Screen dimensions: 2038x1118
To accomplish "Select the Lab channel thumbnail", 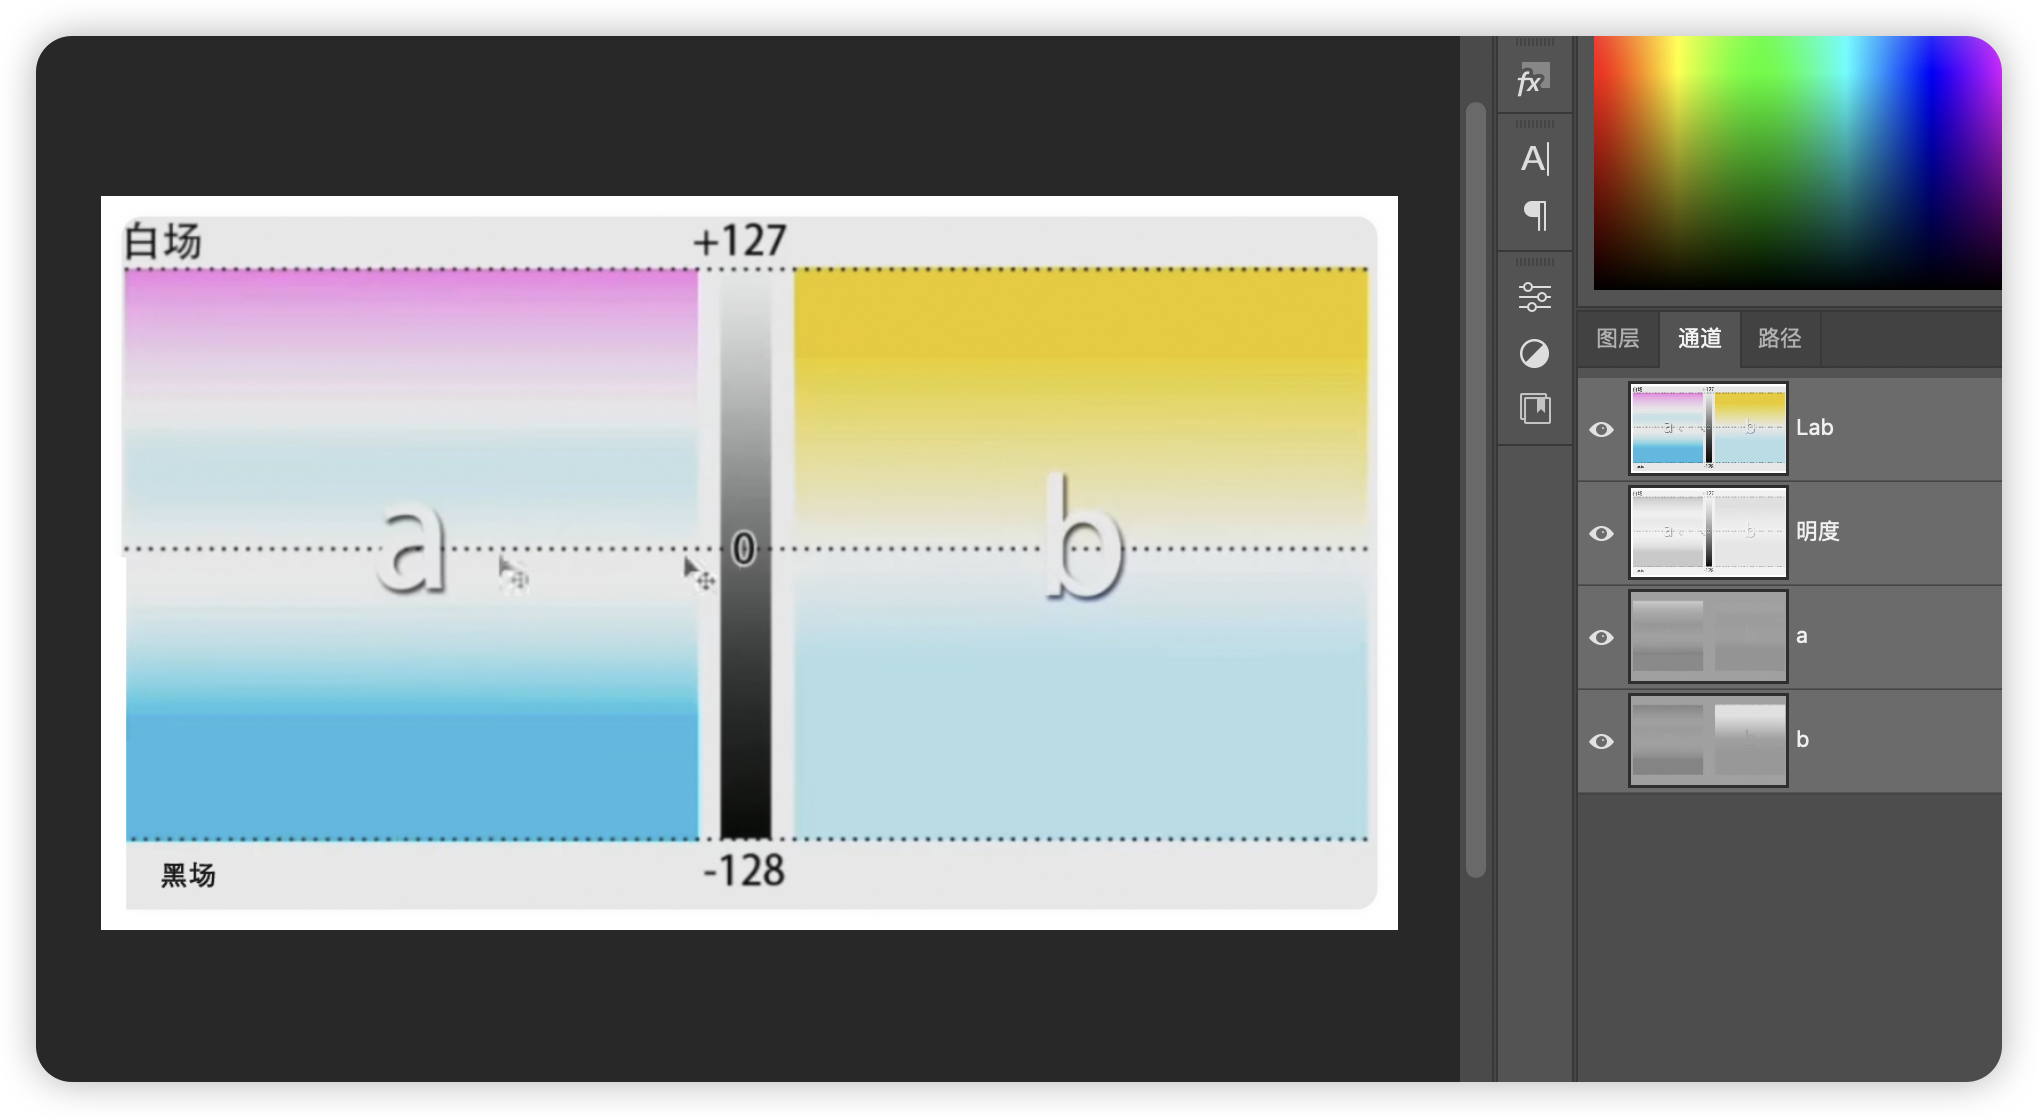I will [x=1708, y=428].
